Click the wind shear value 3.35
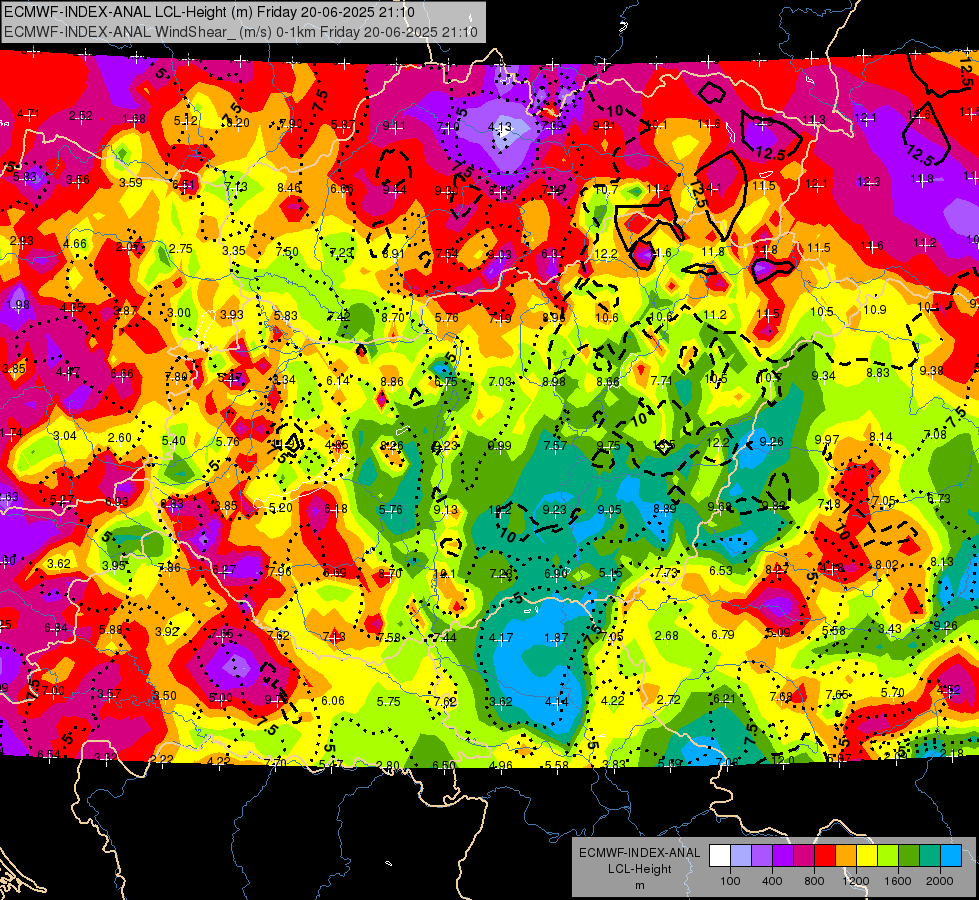The width and height of the screenshot is (979, 900). coord(234,250)
